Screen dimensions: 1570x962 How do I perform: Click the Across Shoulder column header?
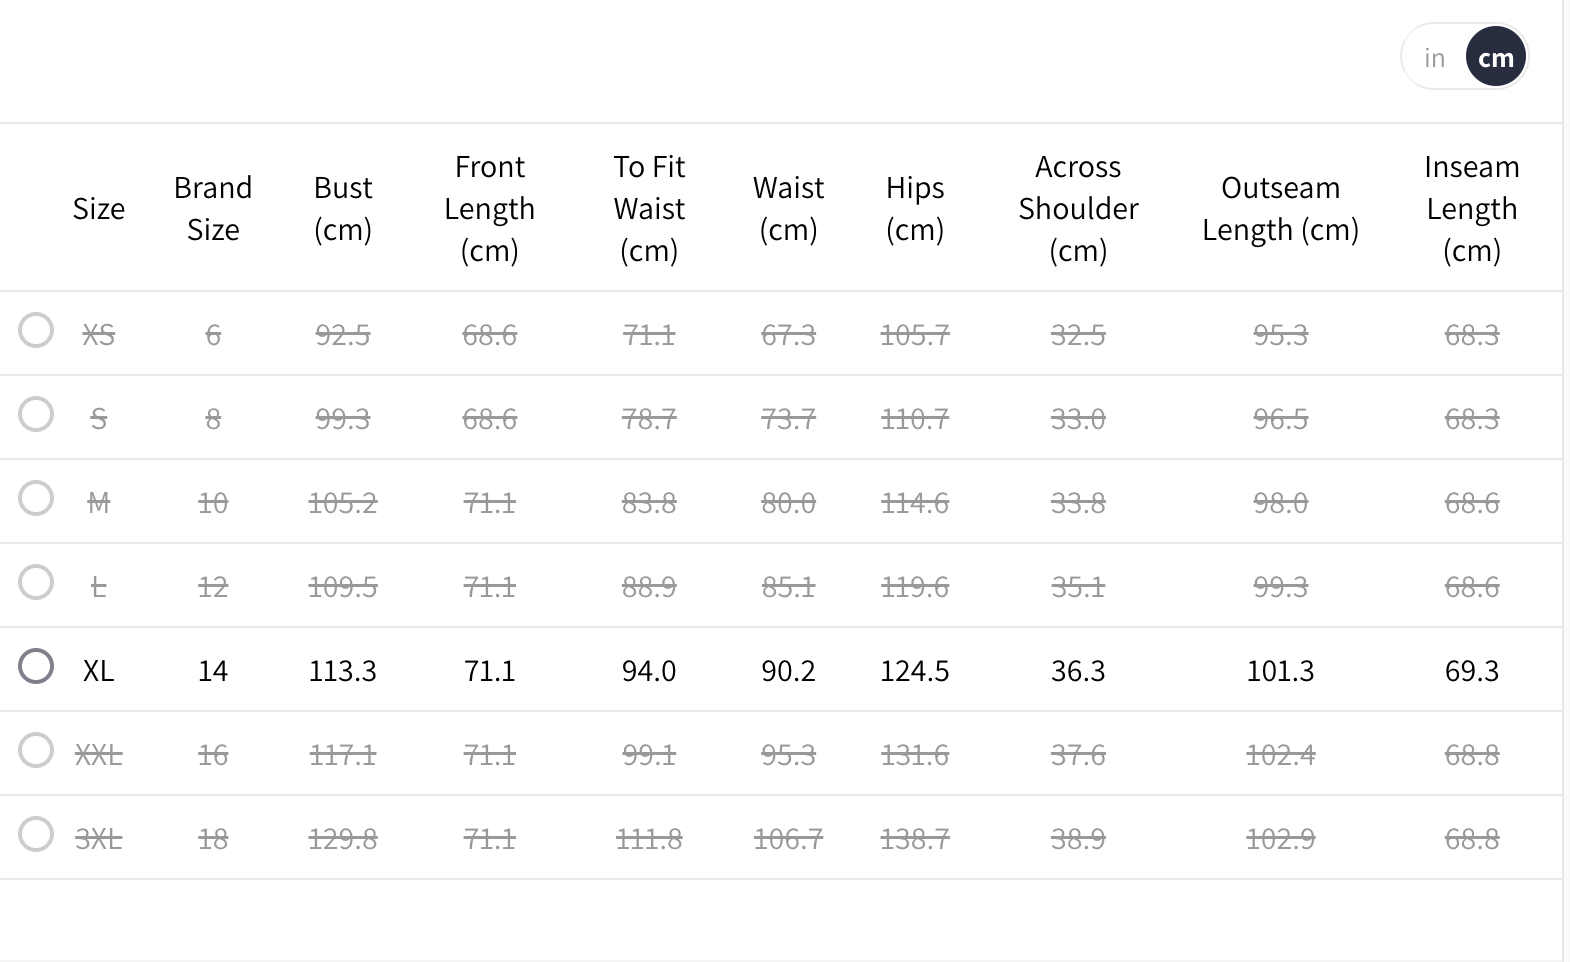1078,208
